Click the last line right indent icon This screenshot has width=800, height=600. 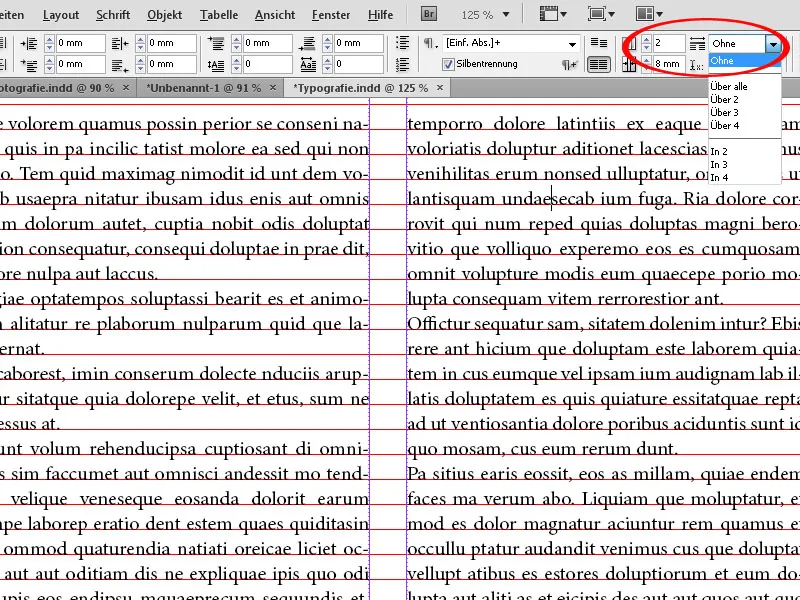[x=120, y=65]
